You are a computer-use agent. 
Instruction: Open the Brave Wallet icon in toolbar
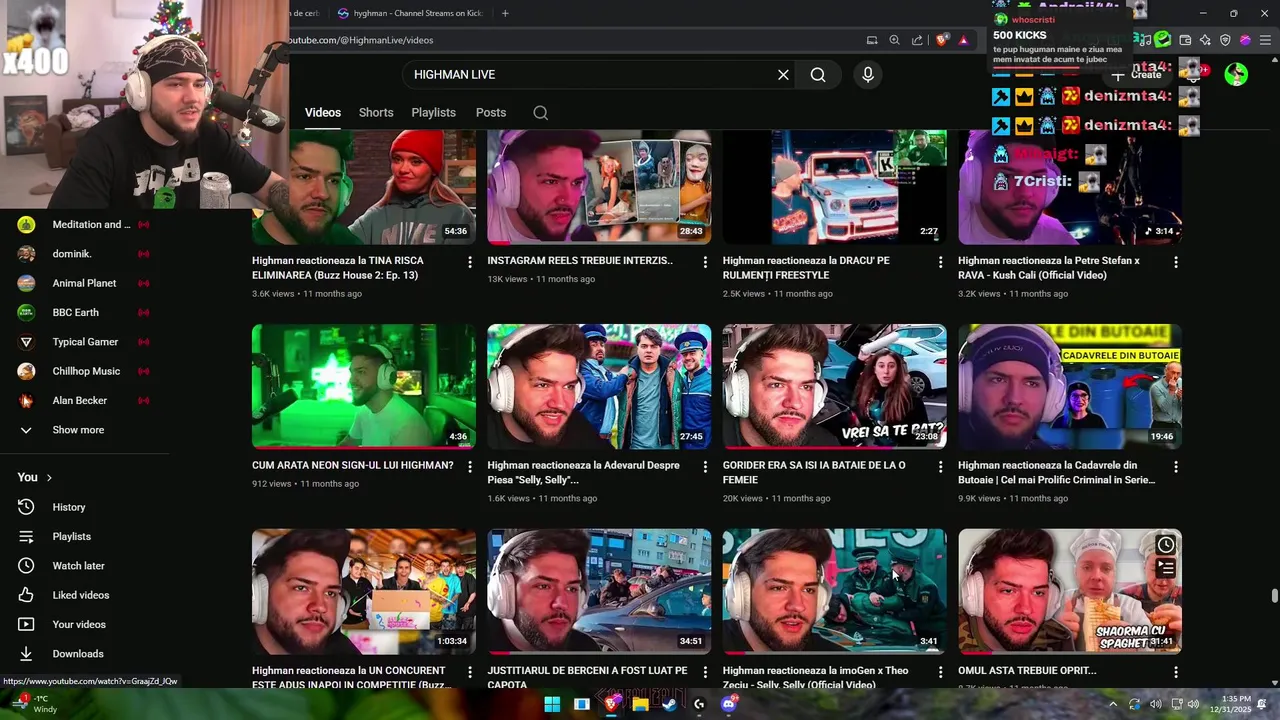pyautogui.click(x=1185, y=40)
